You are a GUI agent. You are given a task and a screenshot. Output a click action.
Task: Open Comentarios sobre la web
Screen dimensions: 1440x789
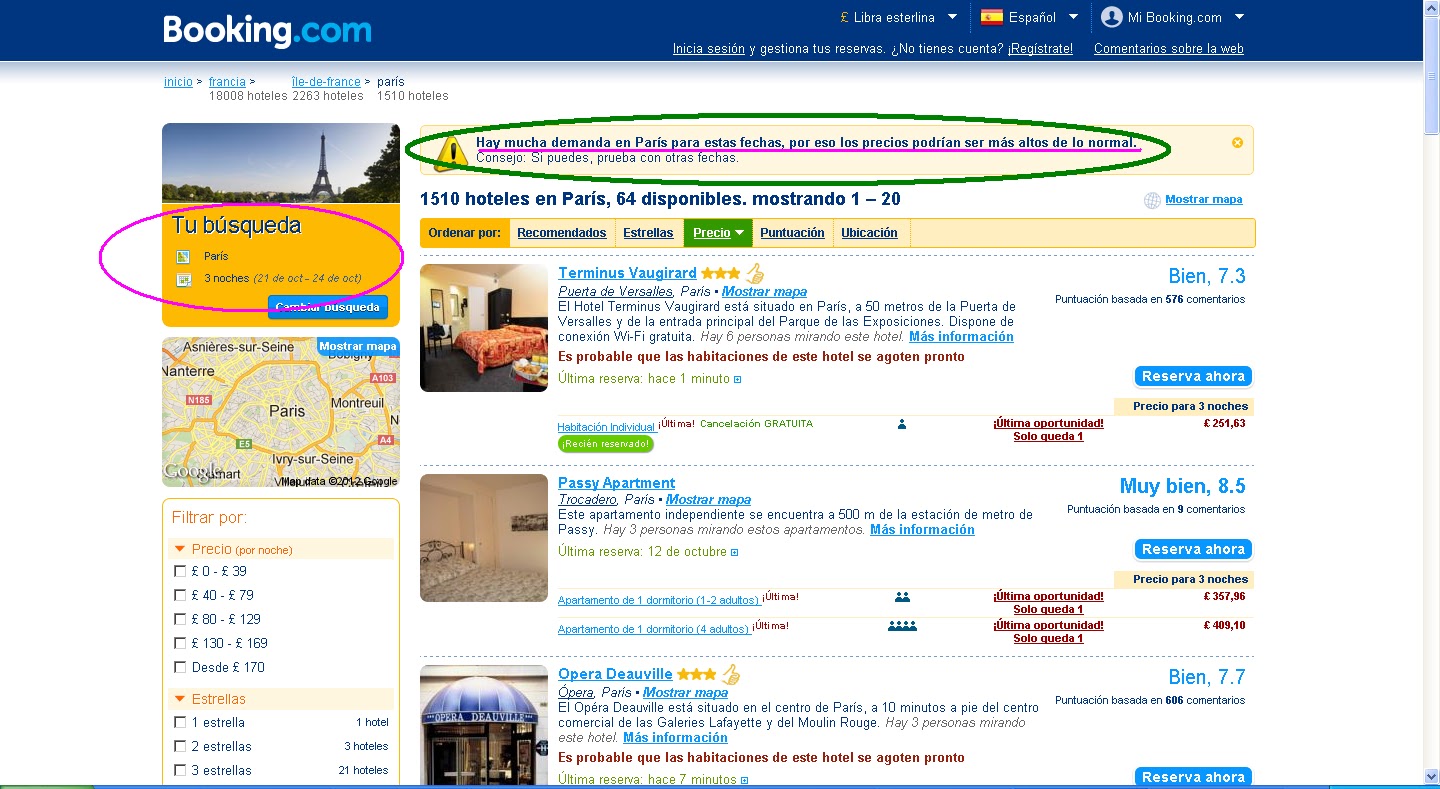coord(1169,48)
